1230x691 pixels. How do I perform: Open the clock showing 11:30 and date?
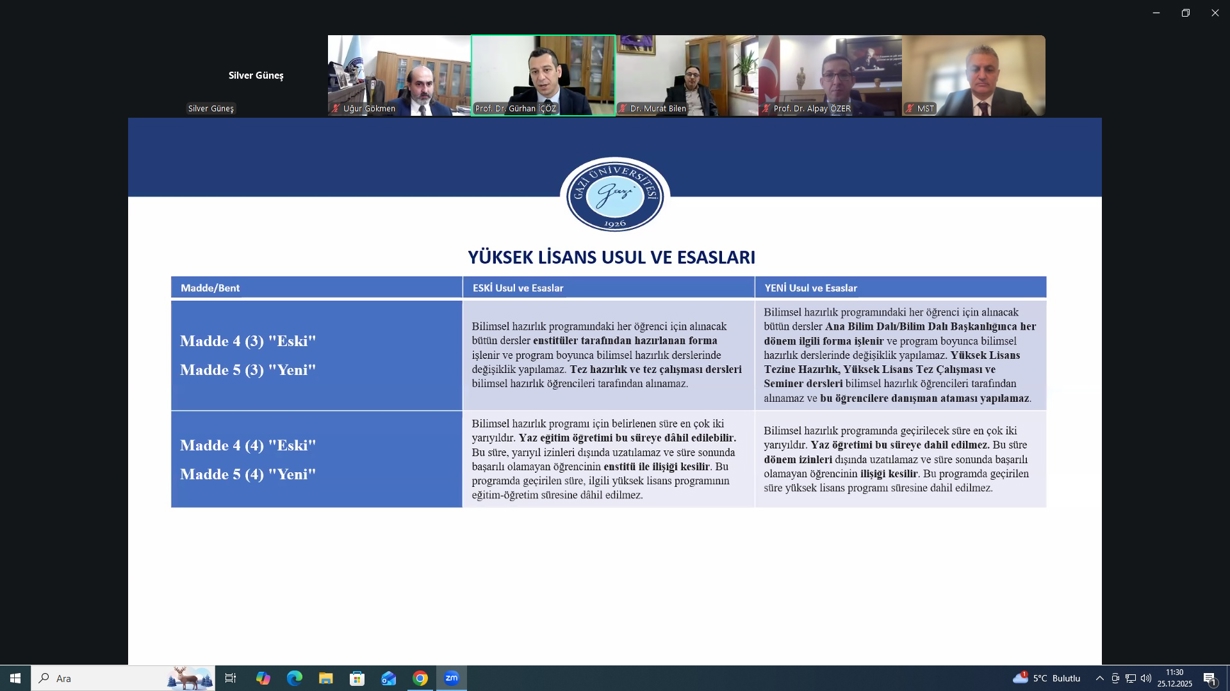coord(1174,678)
